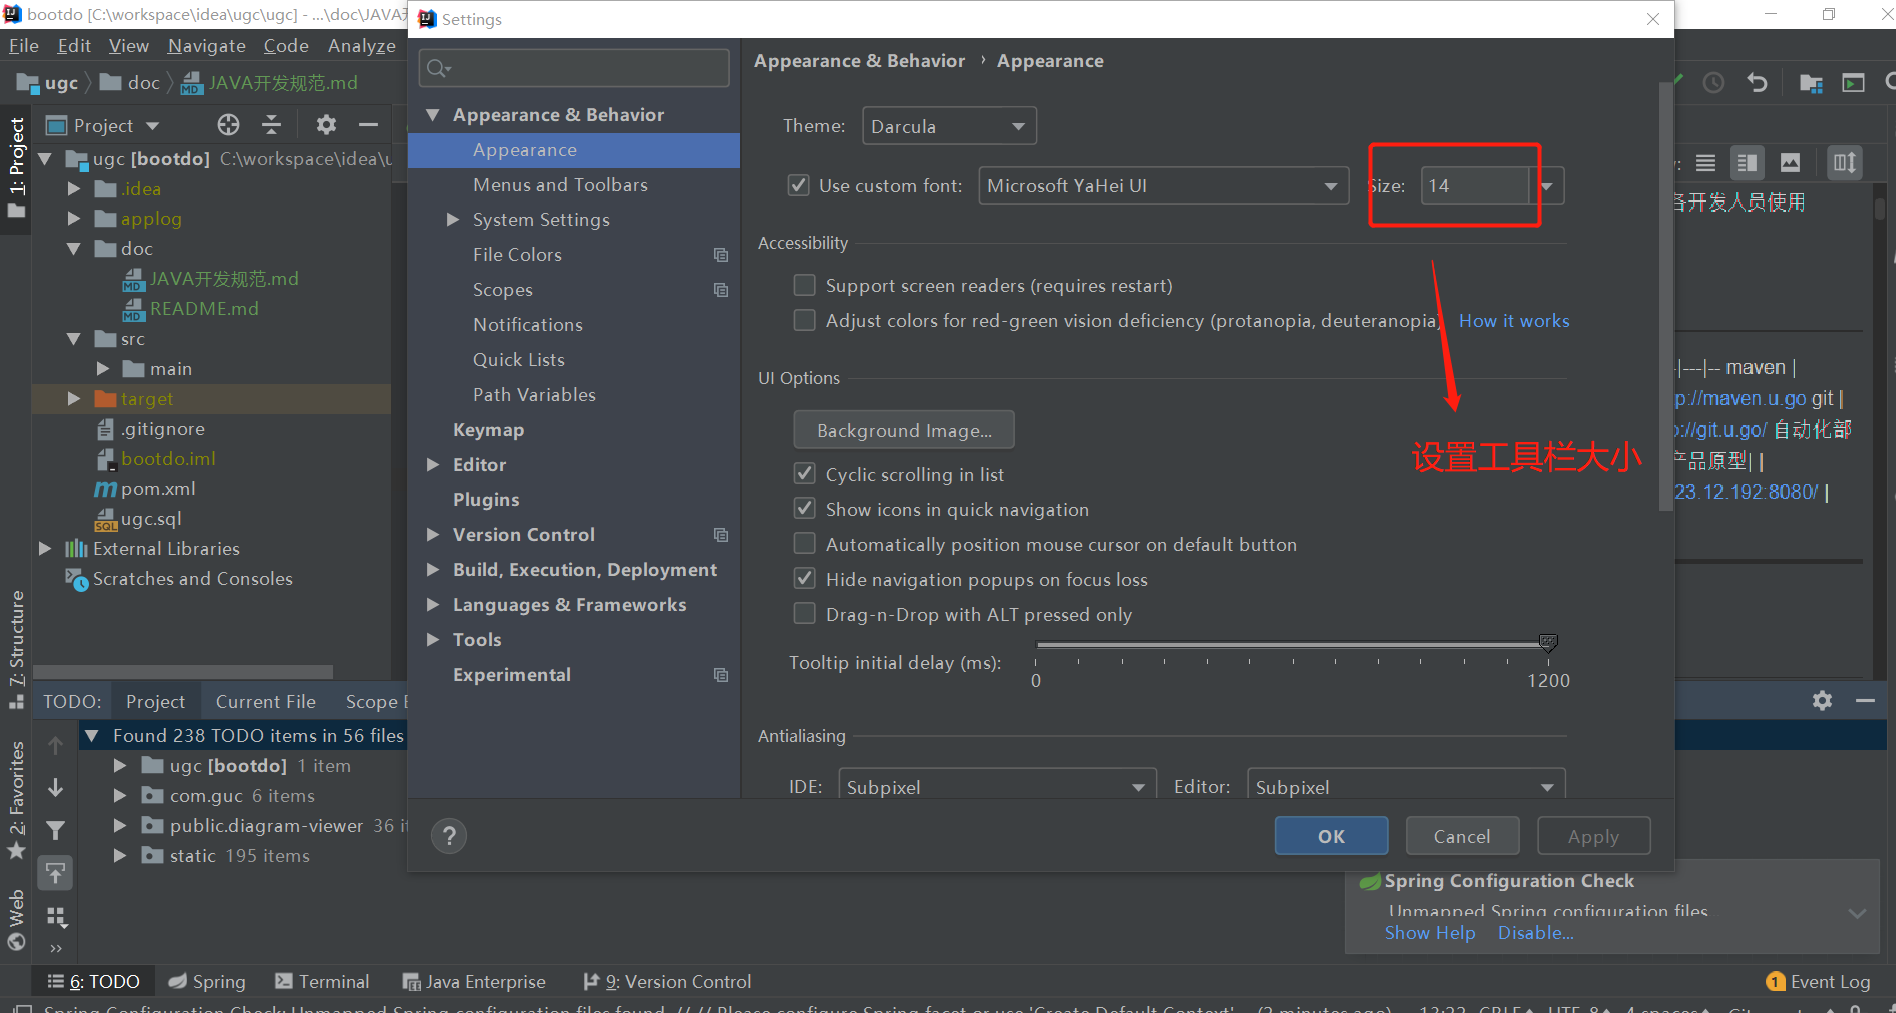Select pom.xml in the Project tree

(x=158, y=488)
